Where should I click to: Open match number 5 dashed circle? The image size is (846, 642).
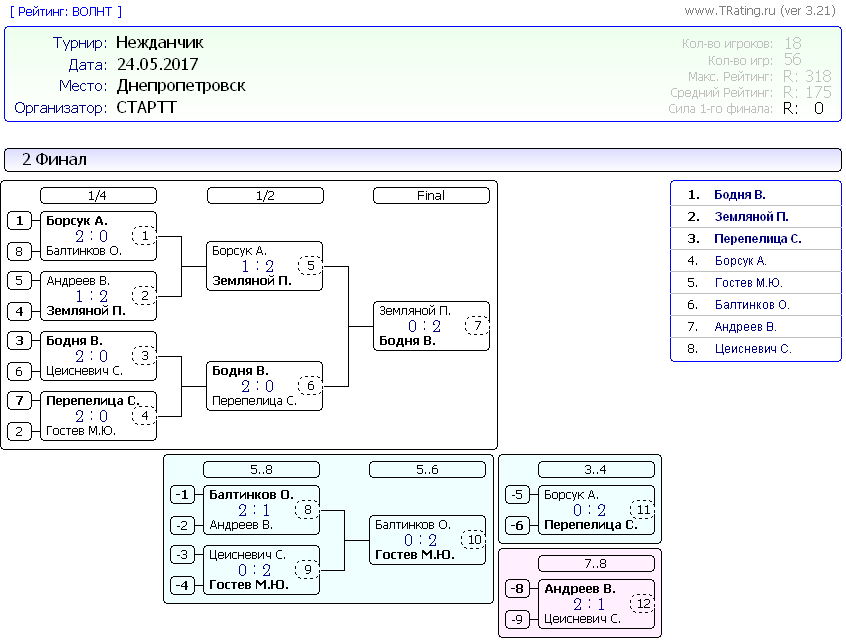(x=310, y=266)
